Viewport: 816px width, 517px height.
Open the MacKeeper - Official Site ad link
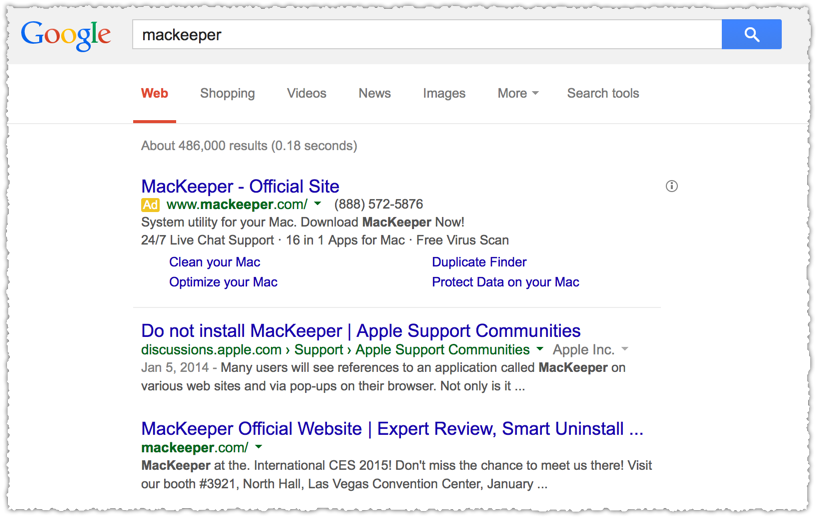click(x=240, y=186)
